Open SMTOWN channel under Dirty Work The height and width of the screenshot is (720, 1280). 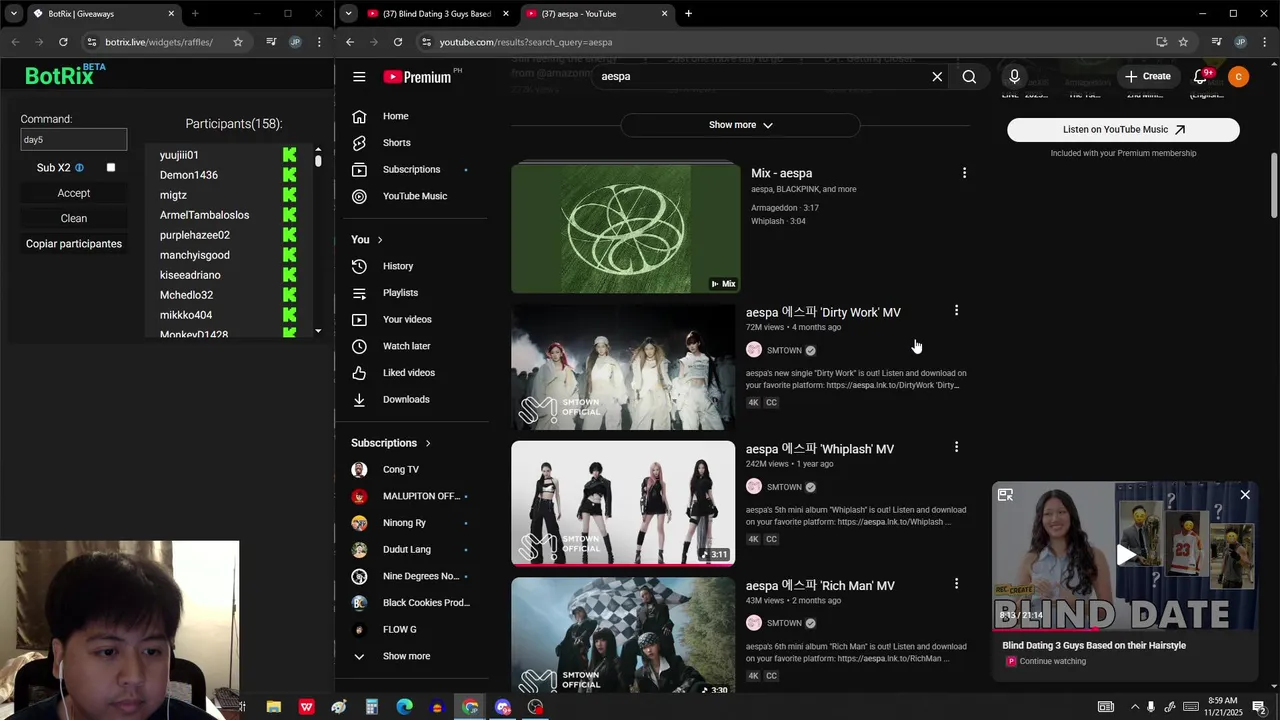click(784, 351)
